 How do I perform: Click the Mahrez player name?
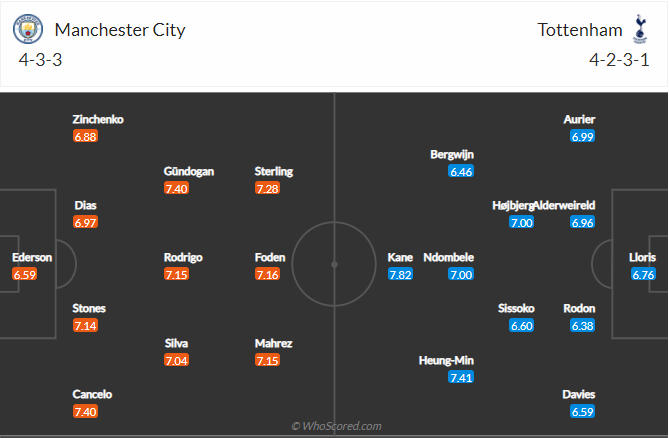(273, 343)
